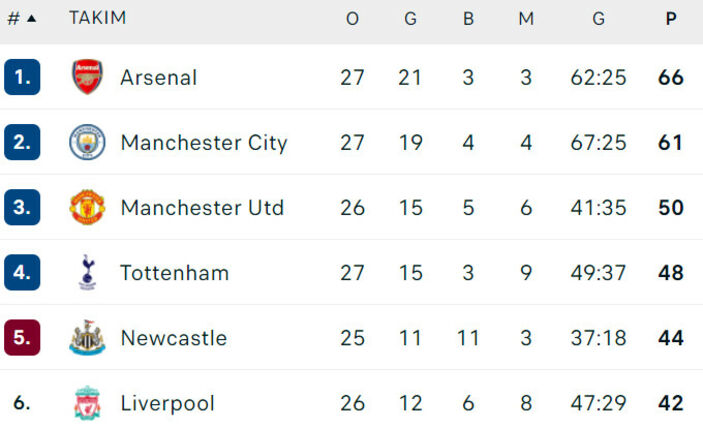Click the Tottenham club crest icon

87,273
